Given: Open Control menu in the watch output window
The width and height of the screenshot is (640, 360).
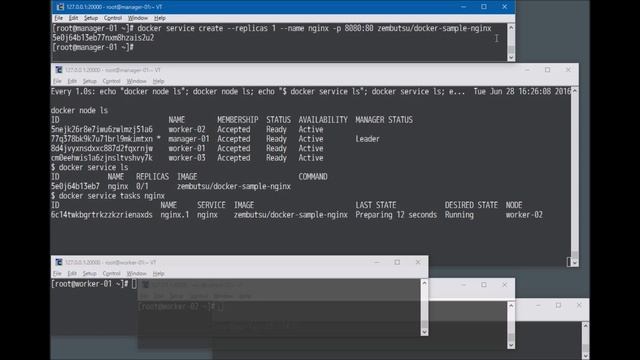Looking at the screenshot, I should pos(111,81).
